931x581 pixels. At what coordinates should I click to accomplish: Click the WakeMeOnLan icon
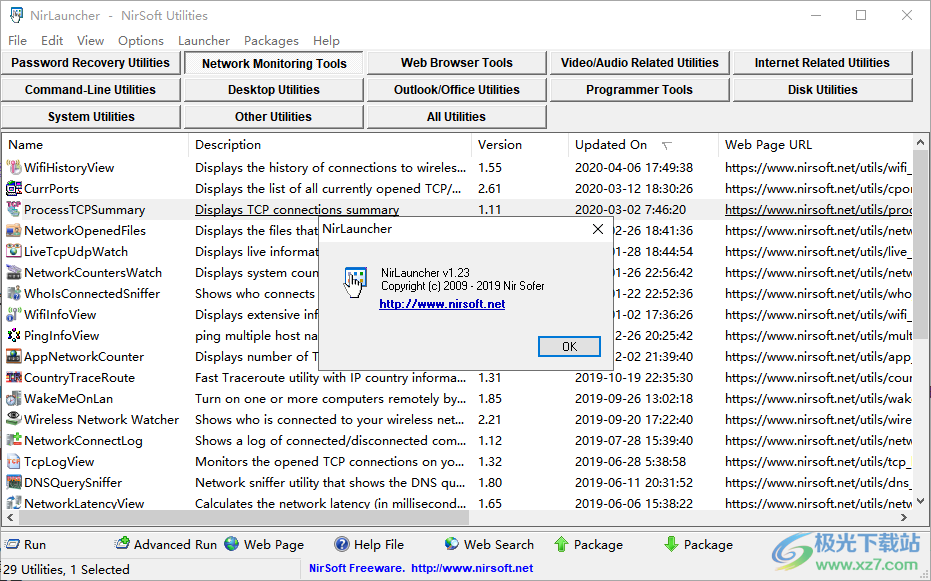[x=12, y=398]
